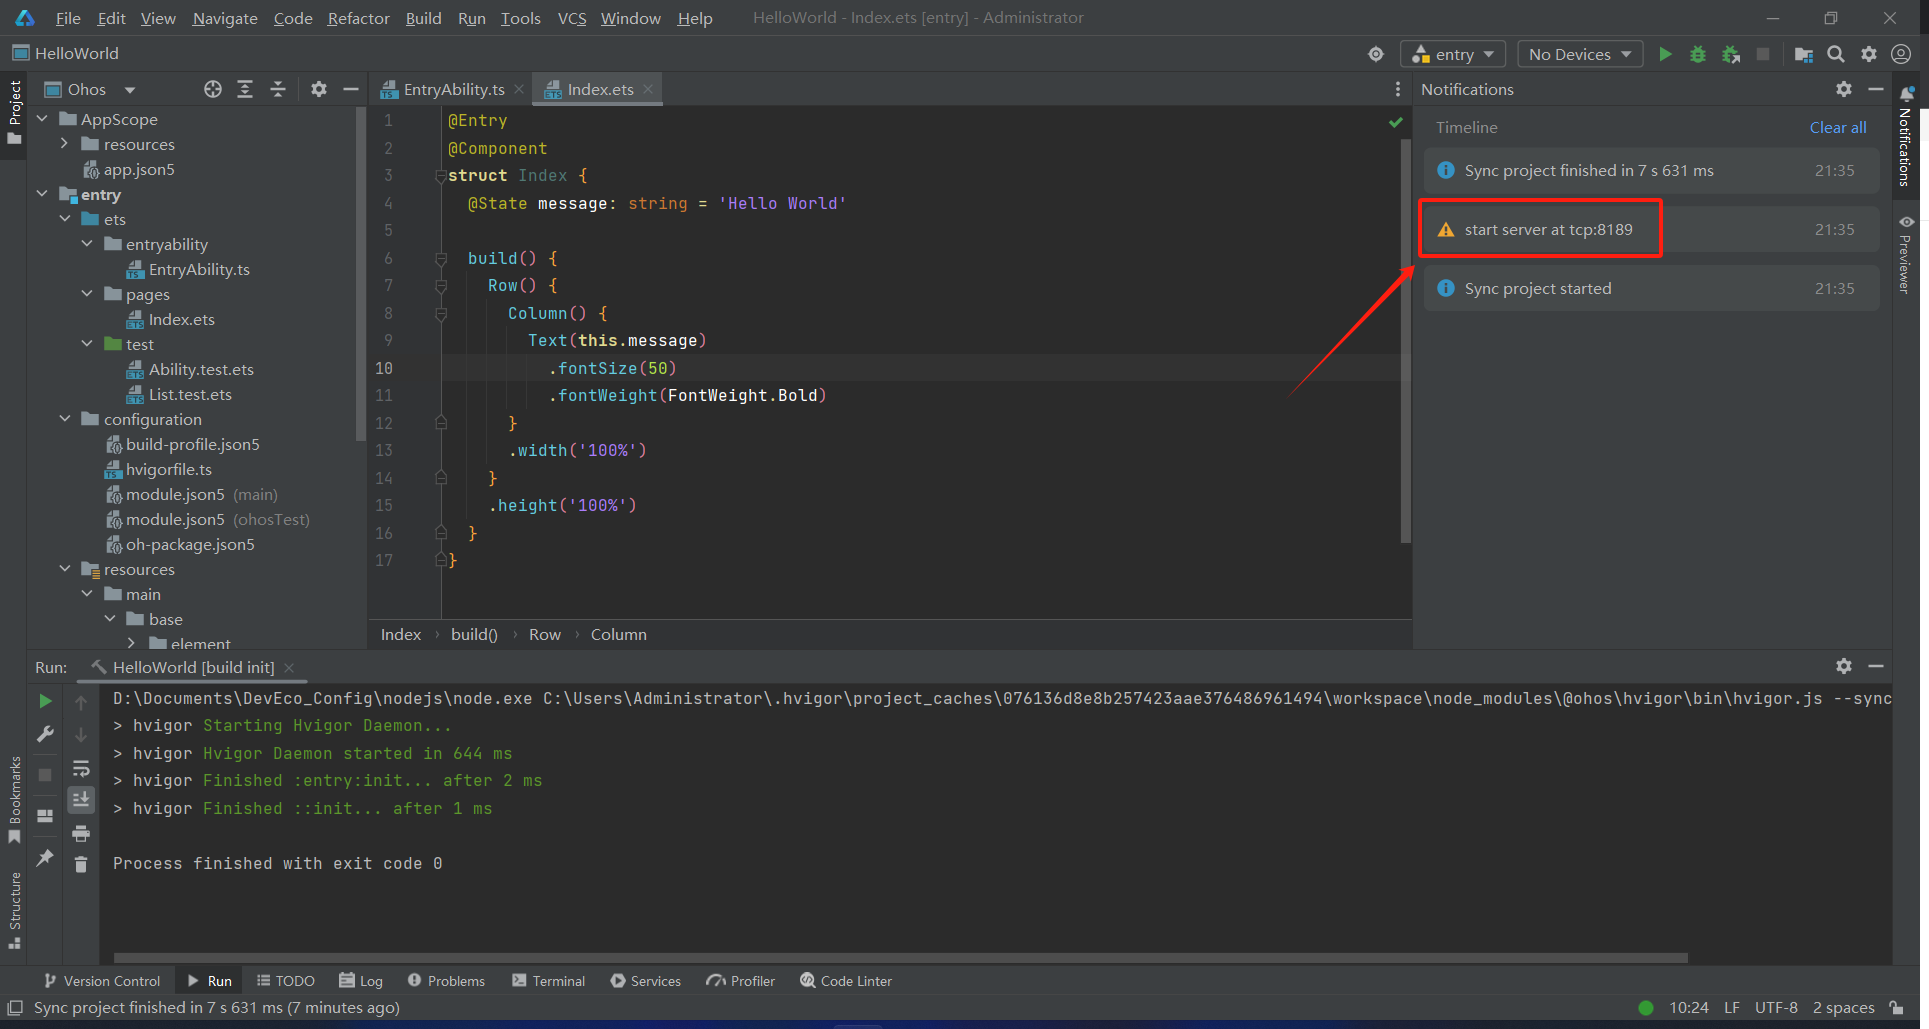Viewport: 1929px width, 1029px height.
Task: Select opened file in Project tree icon
Action: [213, 89]
